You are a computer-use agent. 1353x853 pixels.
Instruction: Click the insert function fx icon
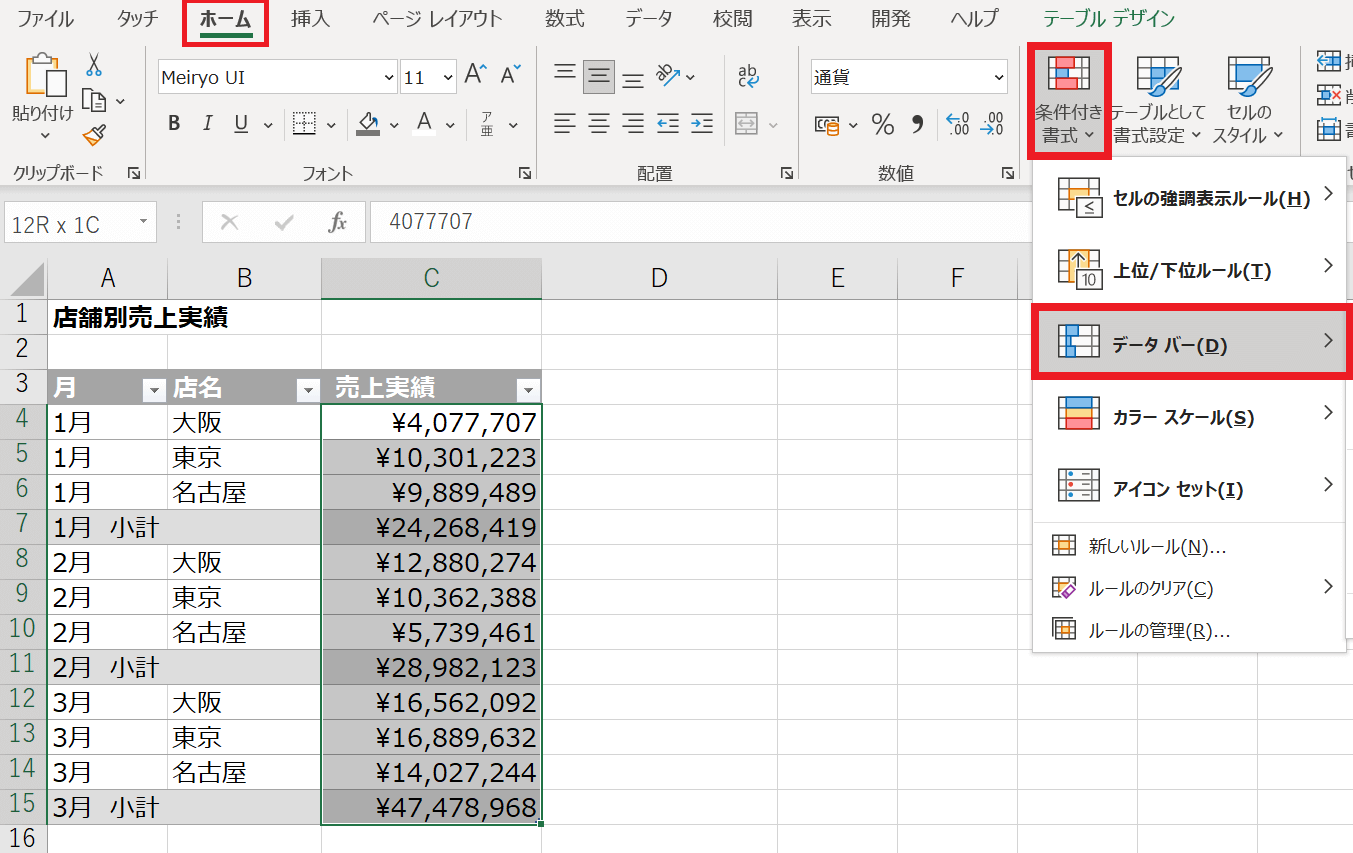click(338, 222)
